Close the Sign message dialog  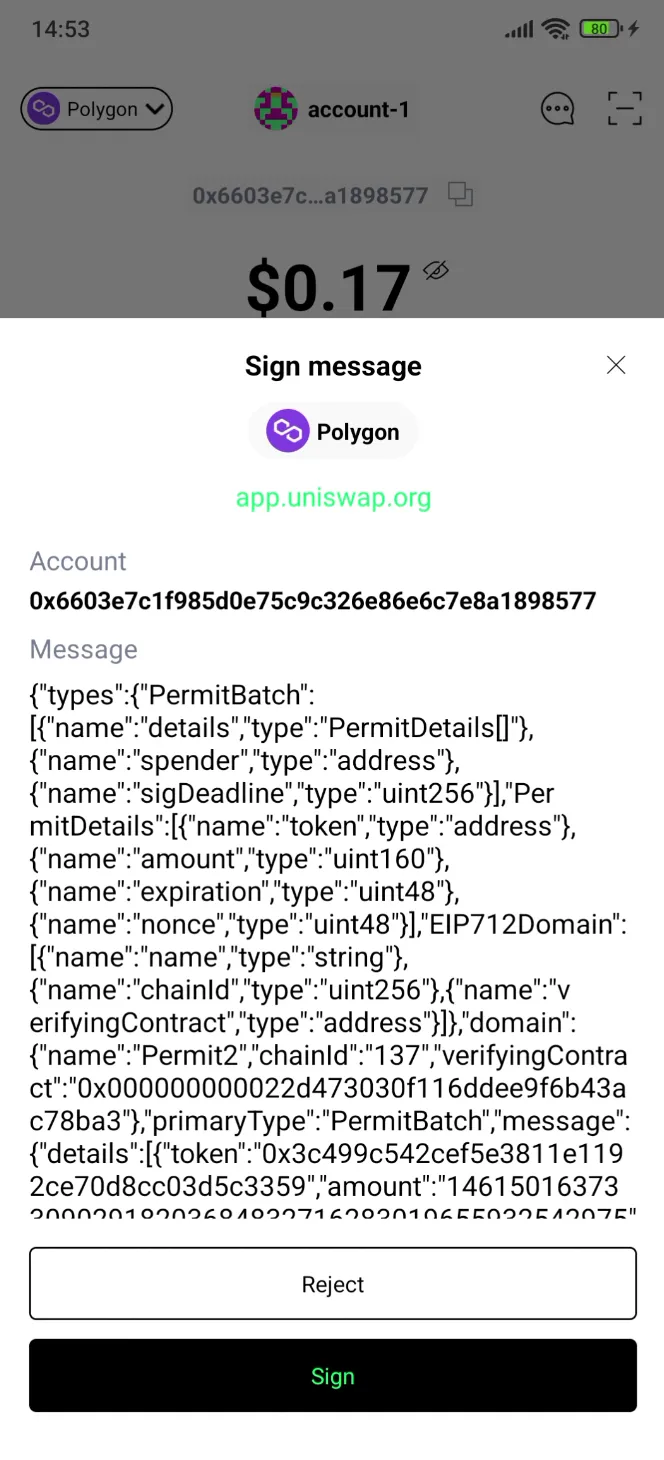click(x=616, y=365)
